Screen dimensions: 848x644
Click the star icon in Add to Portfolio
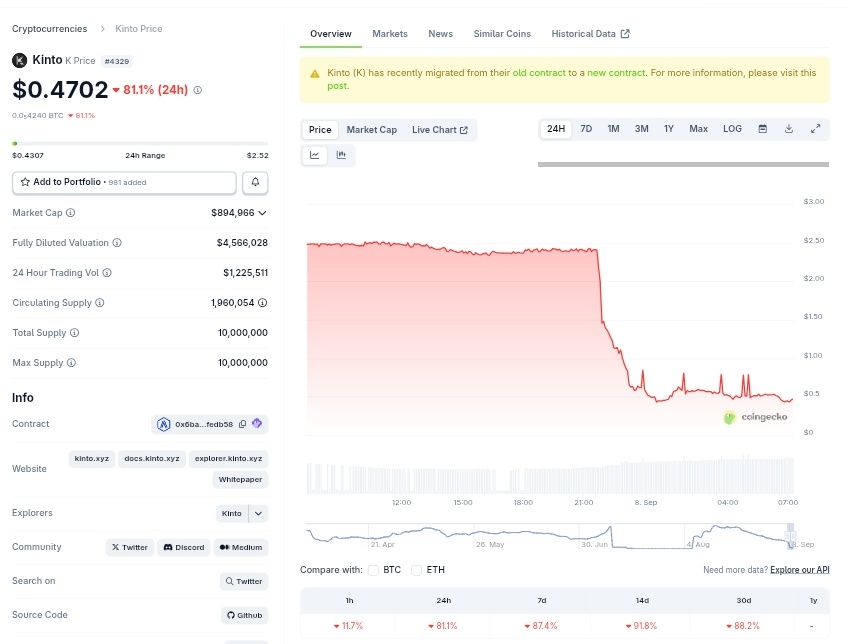click(25, 182)
